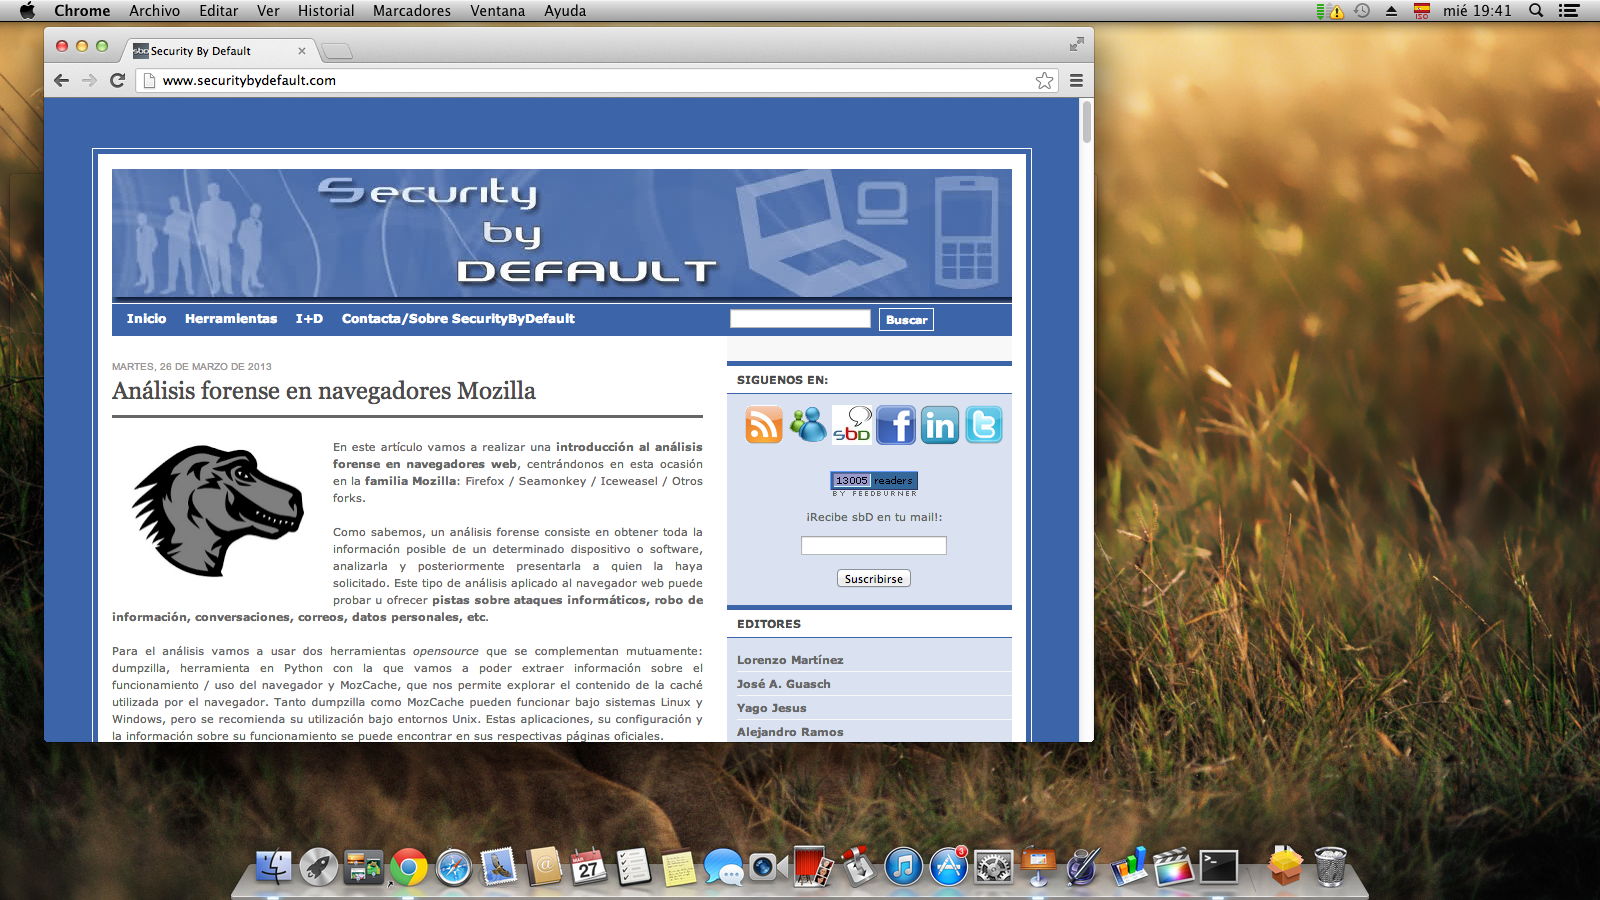Open the Calendar showing 27 in Dock
Image resolution: width=1600 pixels, height=900 pixels.
(588, 867)
